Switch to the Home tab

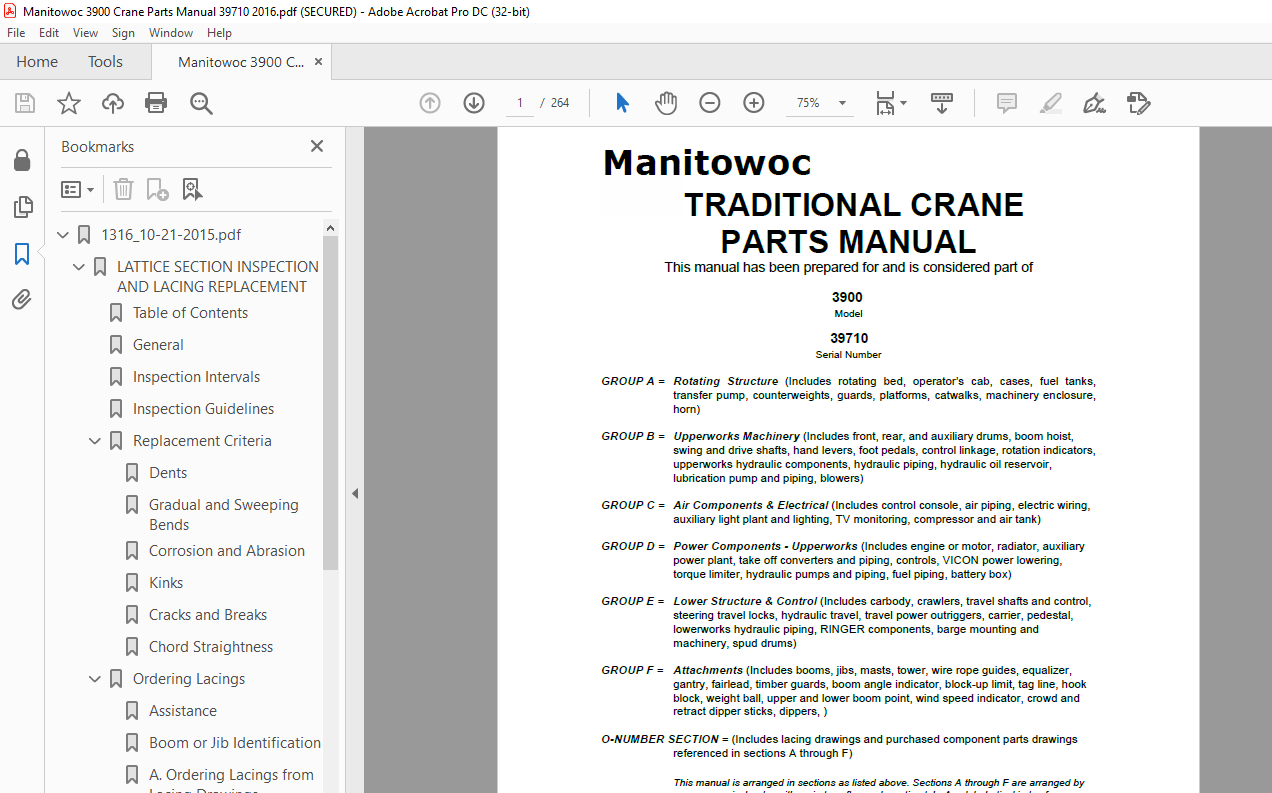[37, 62]
